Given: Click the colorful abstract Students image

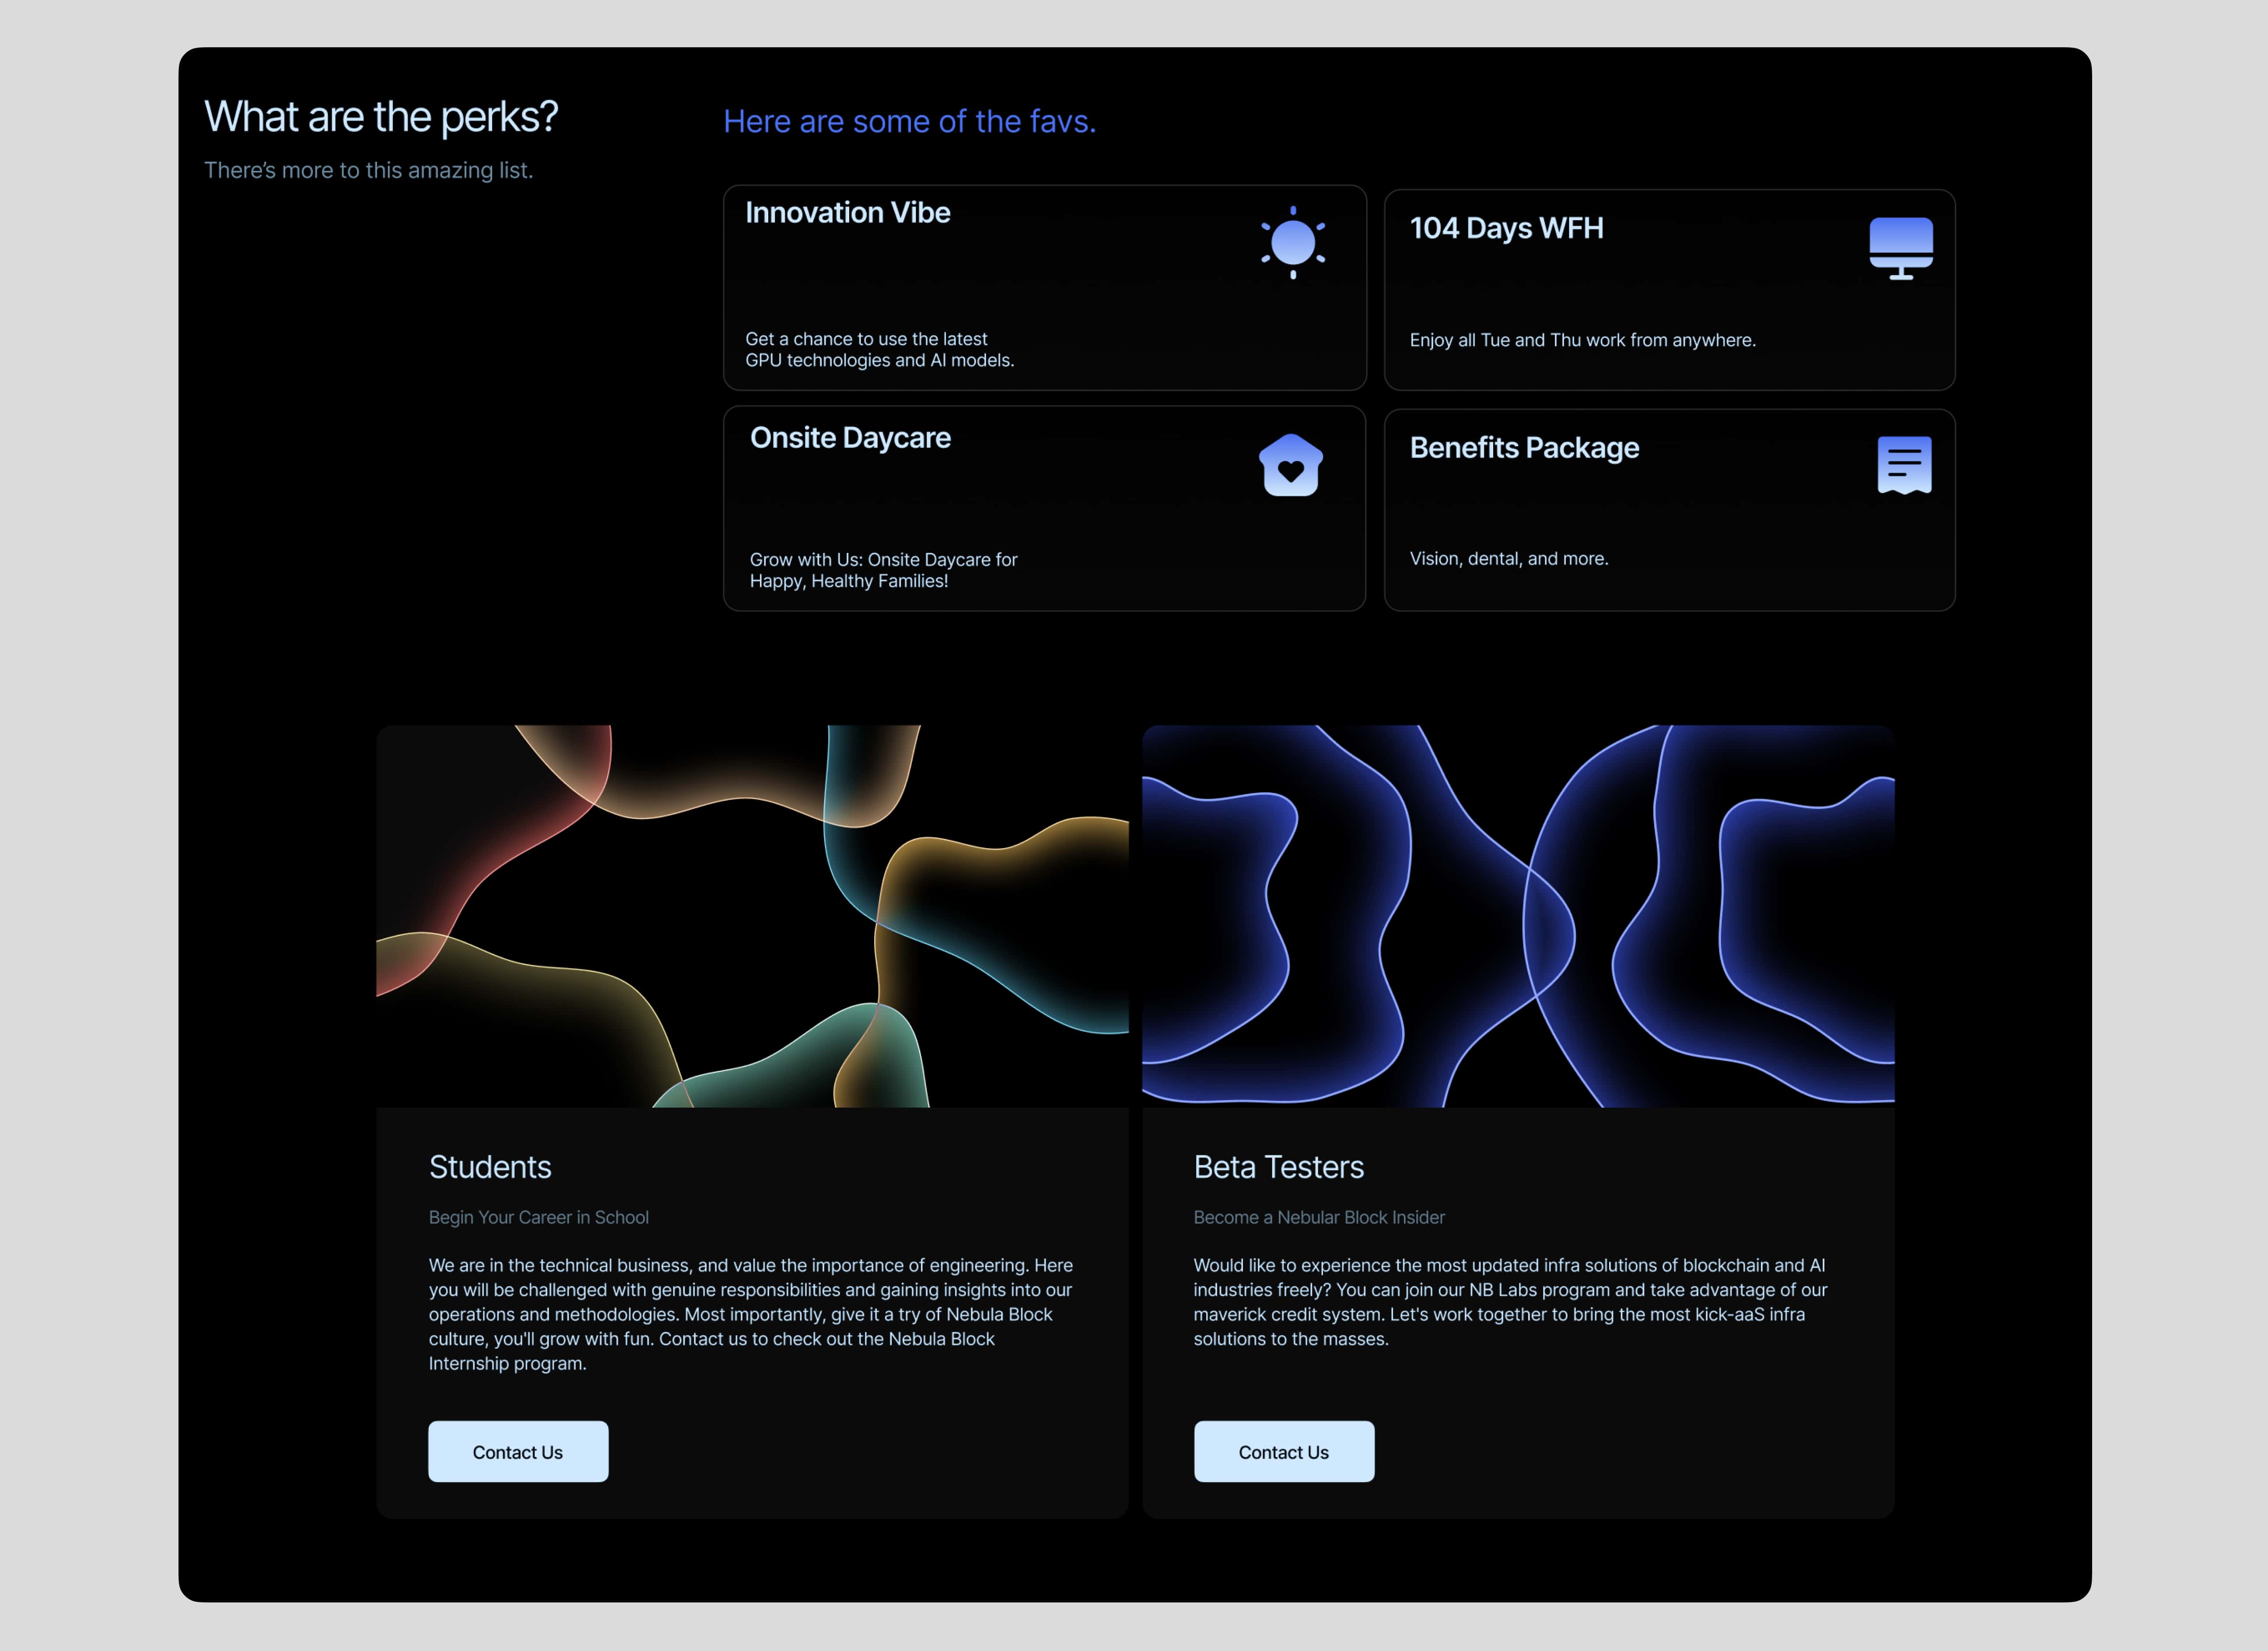Looking at the screenshot, I should 752,916.
